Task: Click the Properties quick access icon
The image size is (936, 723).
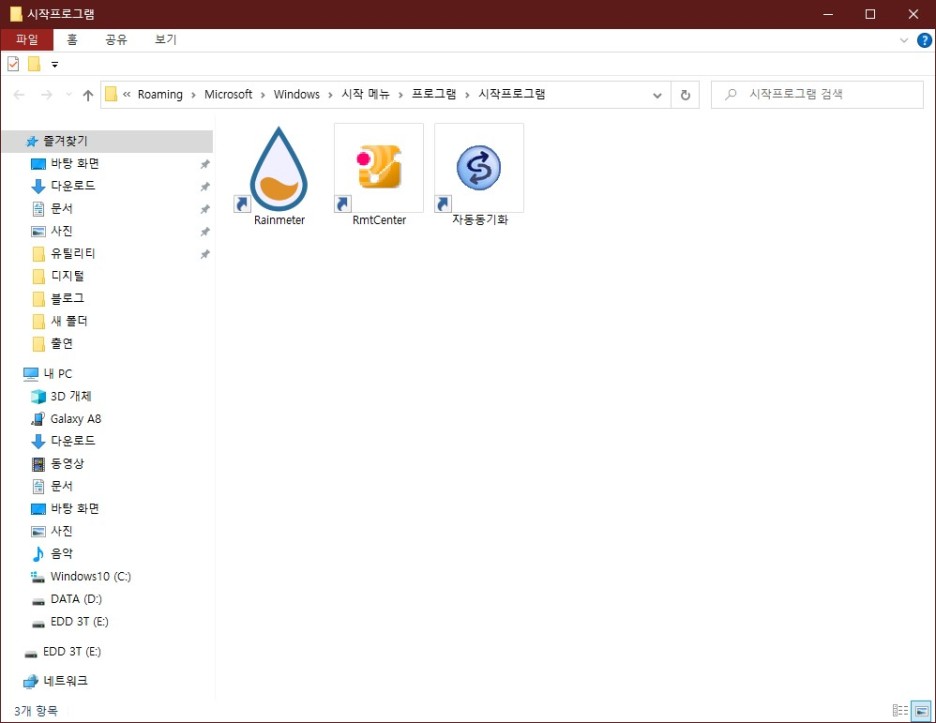Action: coord(13,64)
